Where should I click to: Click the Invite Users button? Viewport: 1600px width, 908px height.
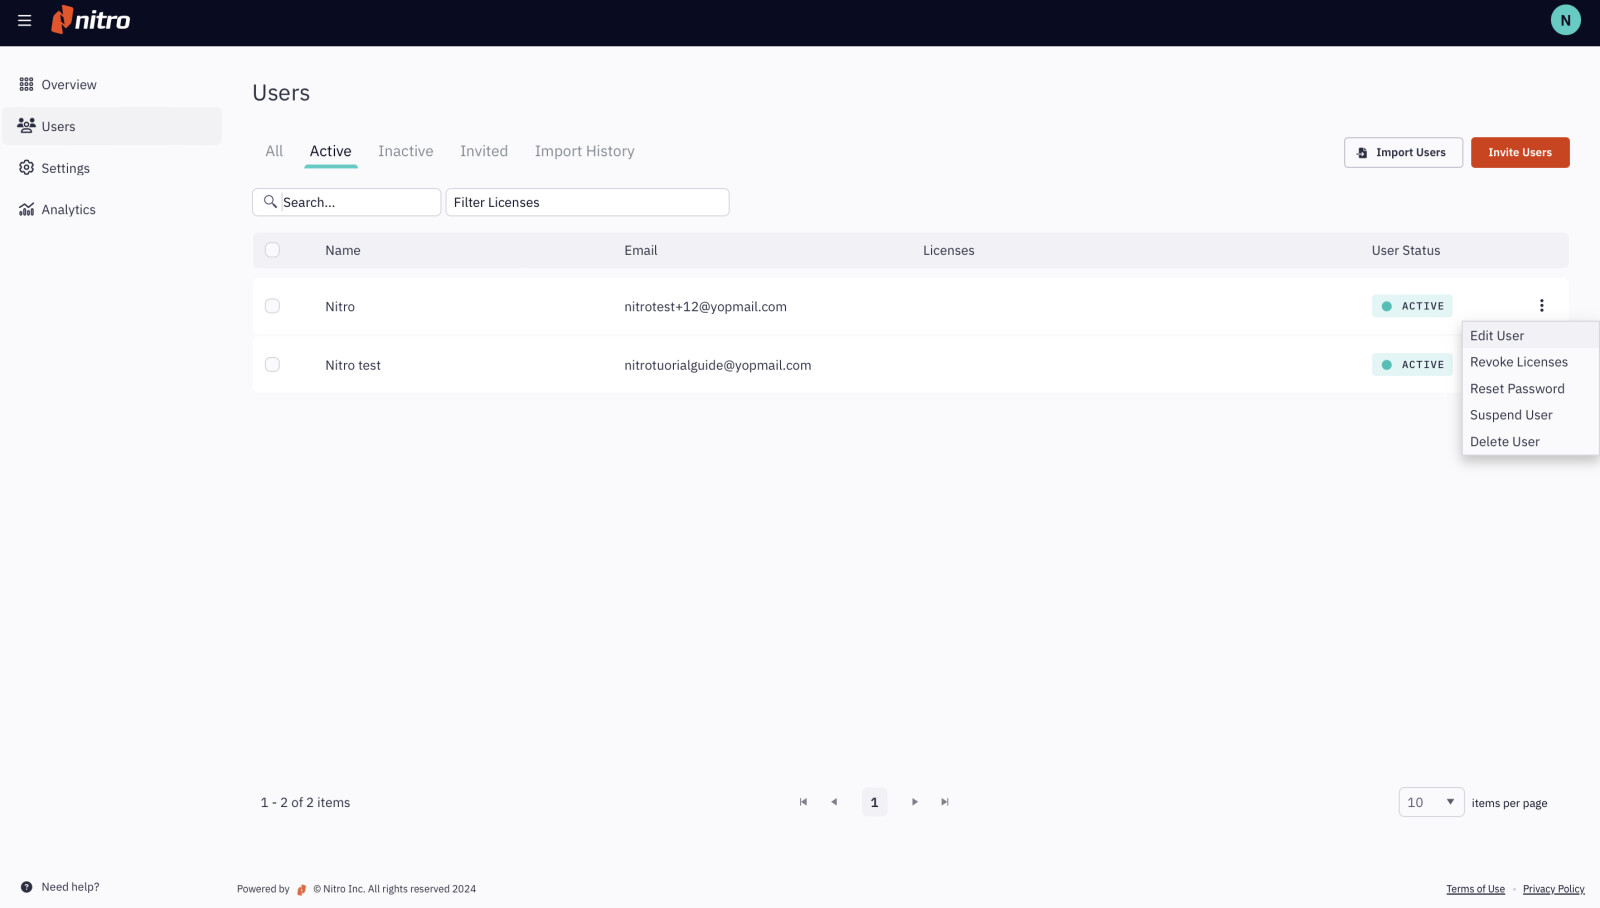point(1519,152)
